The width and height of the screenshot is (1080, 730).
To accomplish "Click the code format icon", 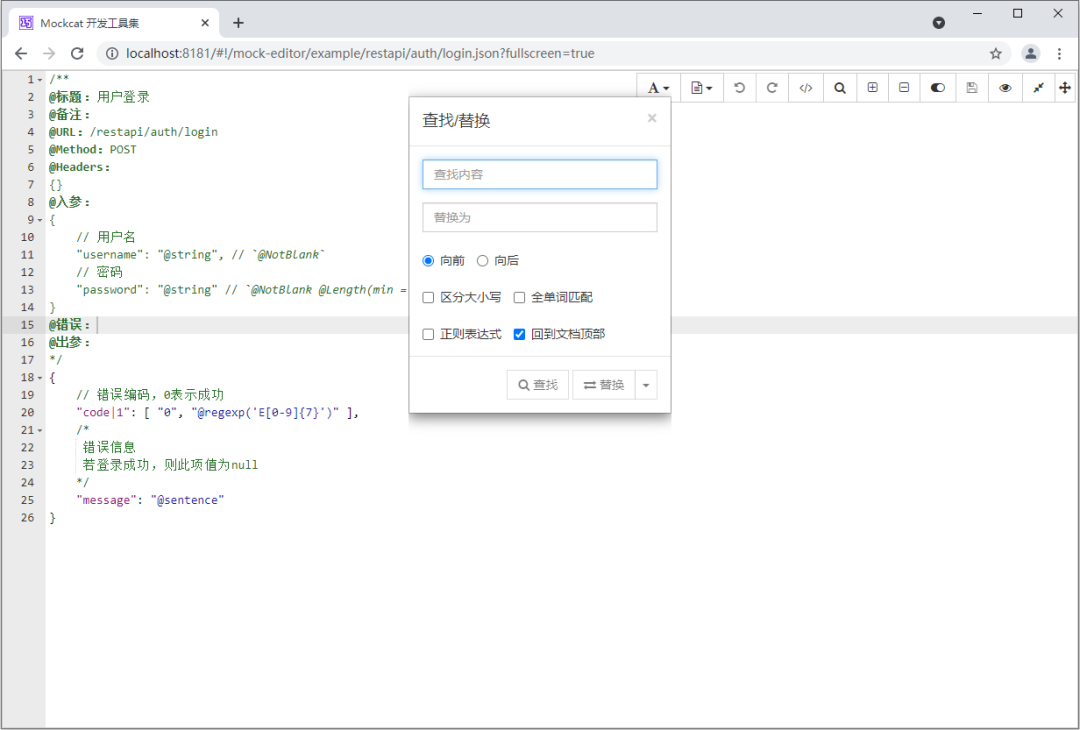I will [x=805, y=88].
